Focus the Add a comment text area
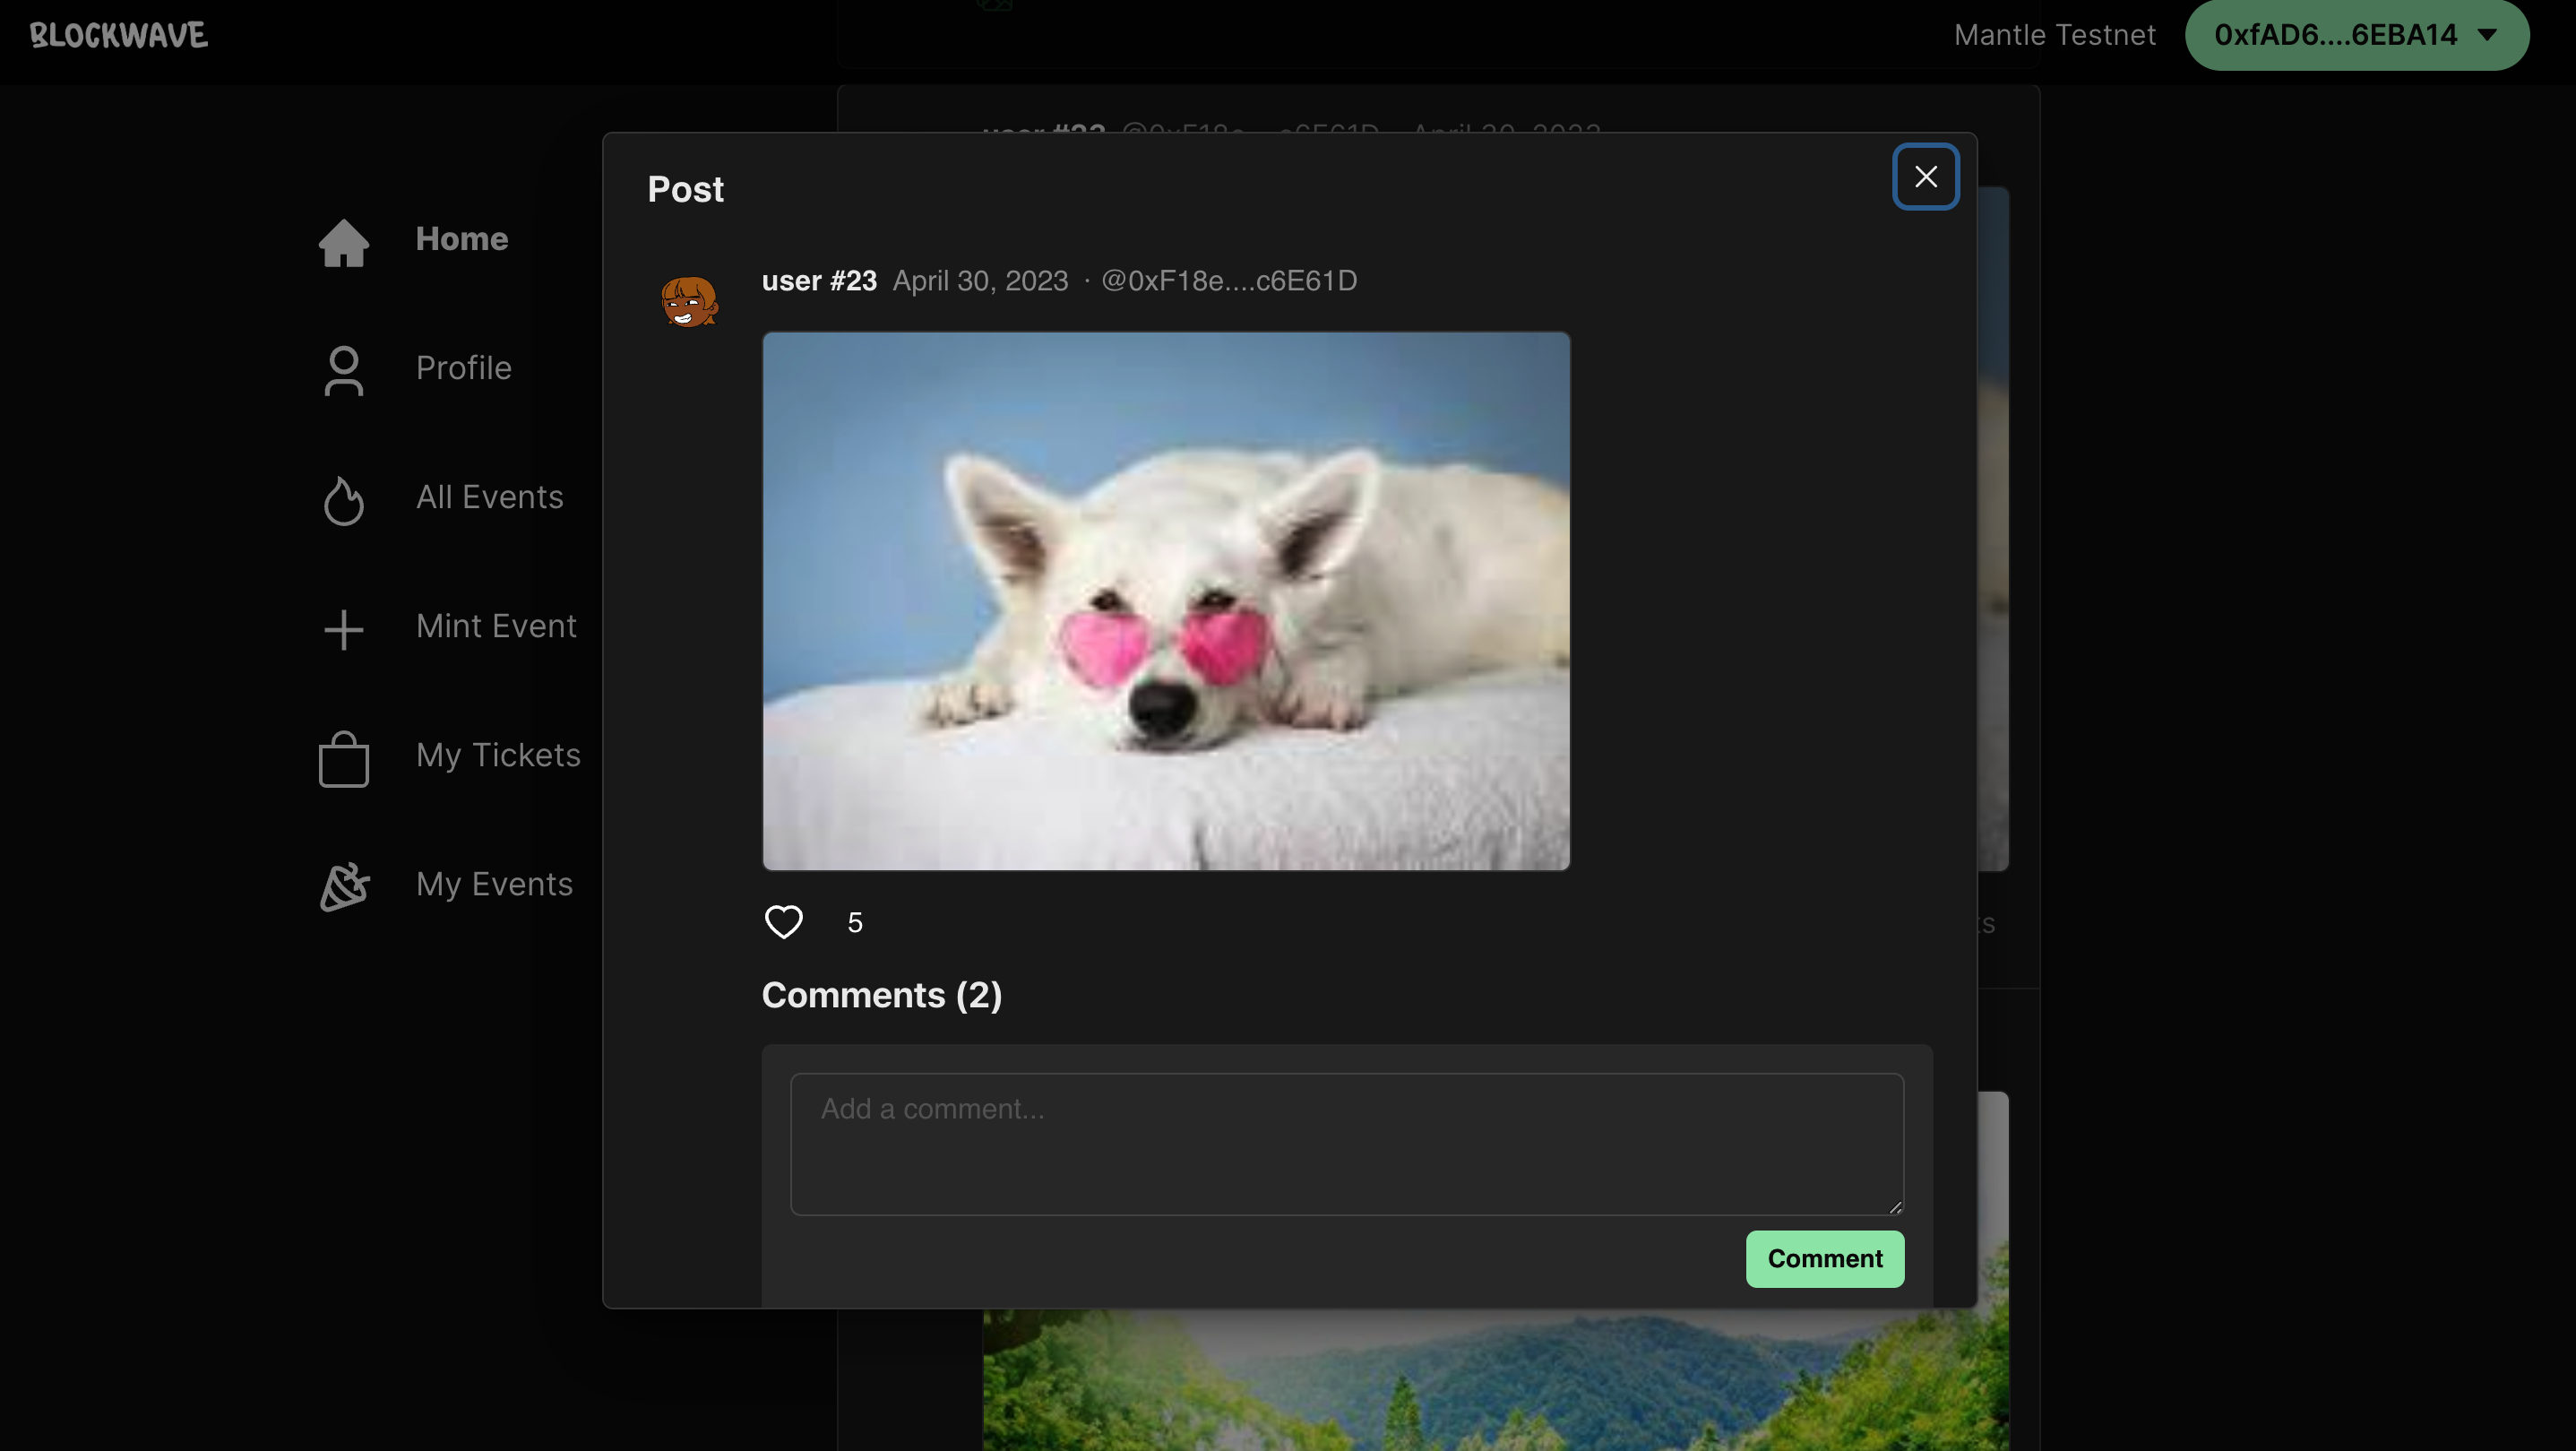The image size is (2576, 1451). pos(1346,1144)
